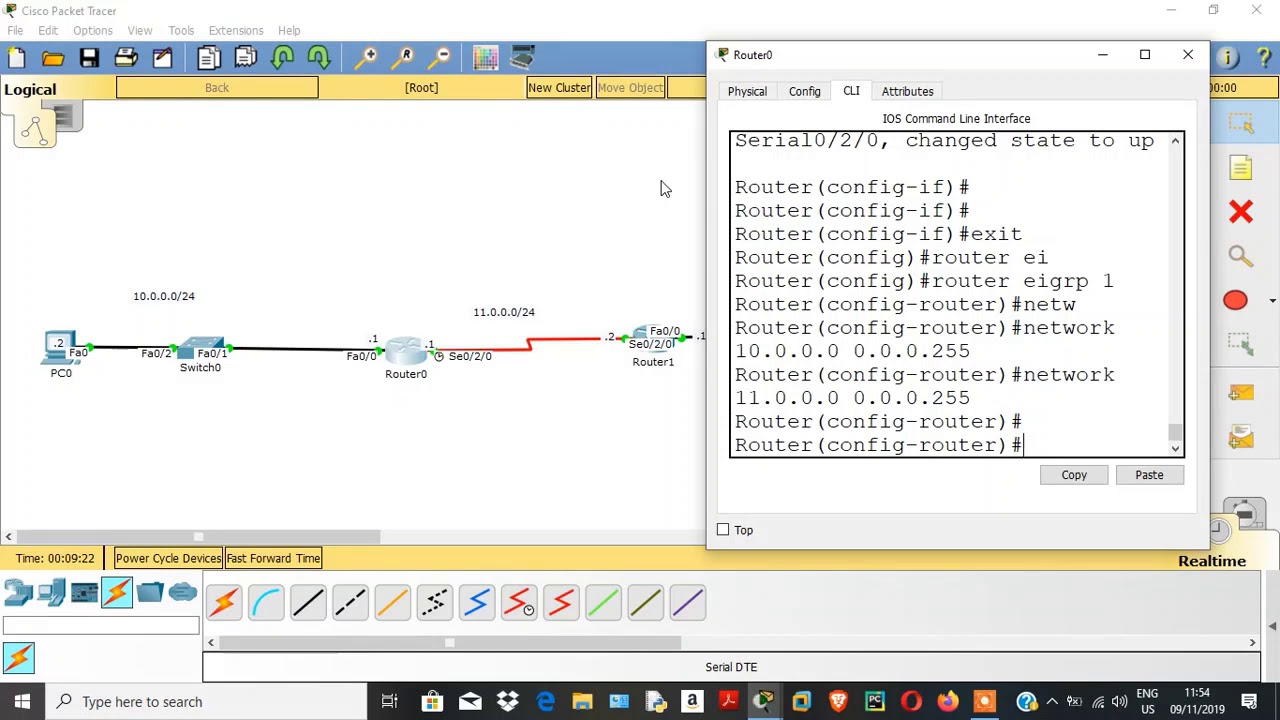Pick the Serial DTE cable

(x=561, y=602)
